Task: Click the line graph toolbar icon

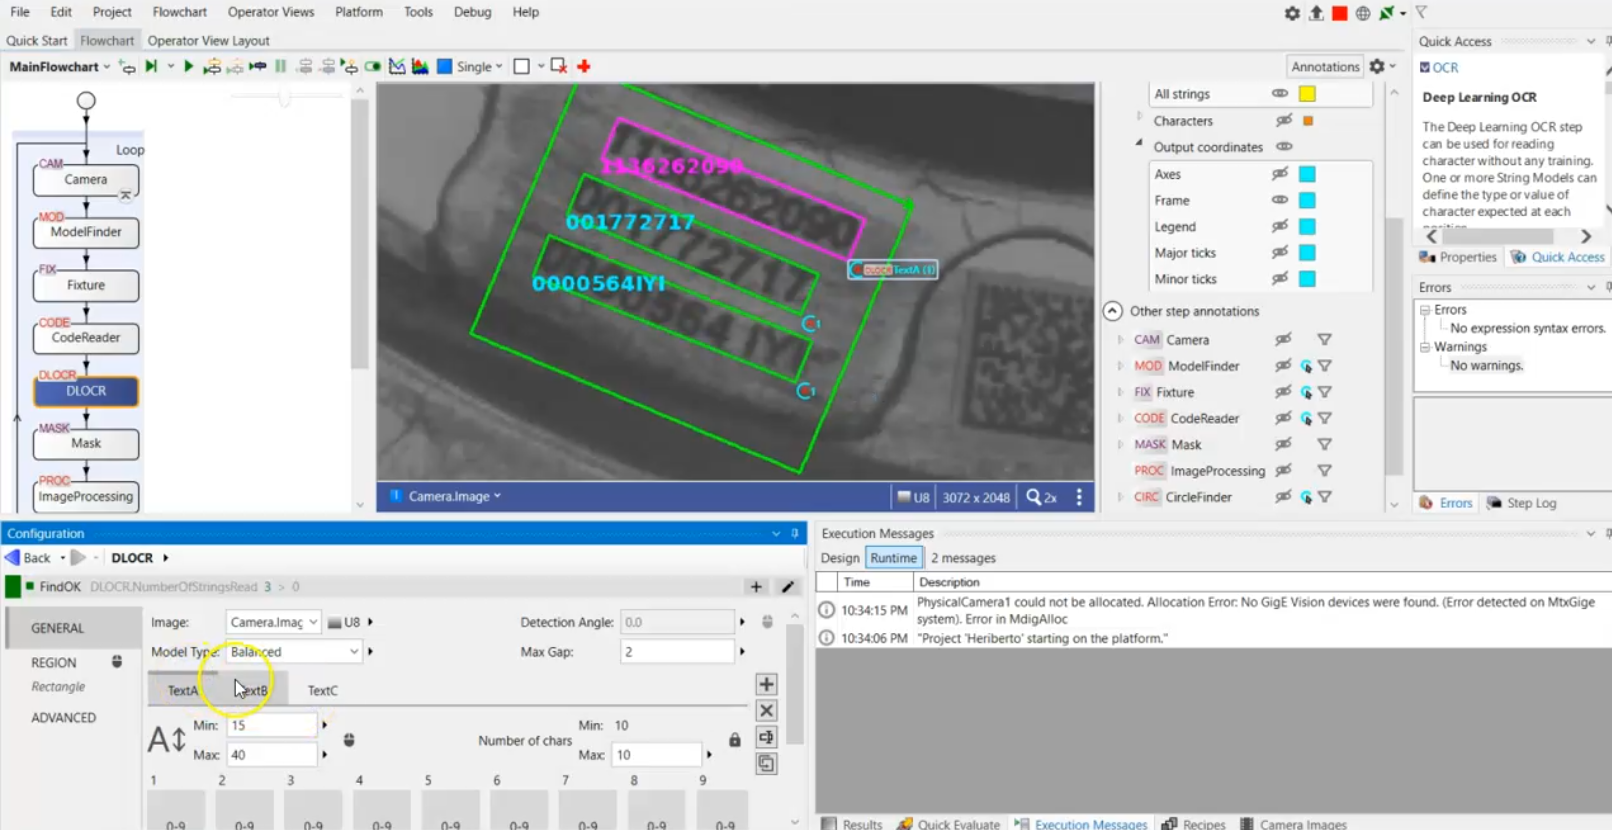Action: tap(397, 66)
